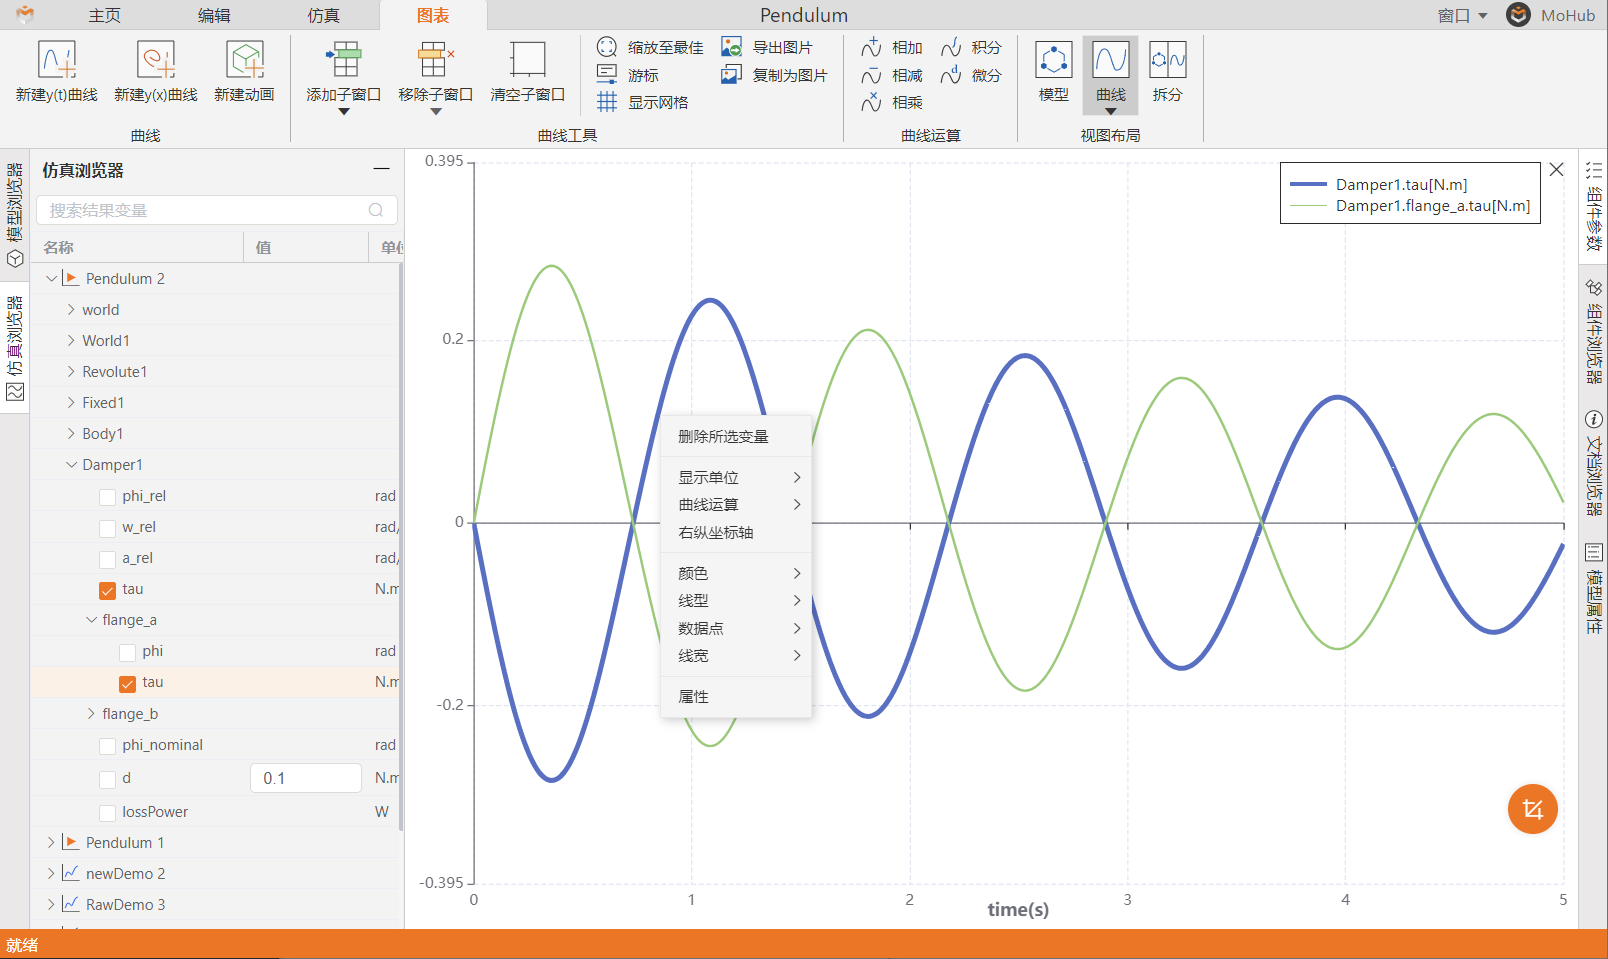
Task: Click 复制为图片 copy as image
Action: (x=774, y=75)
